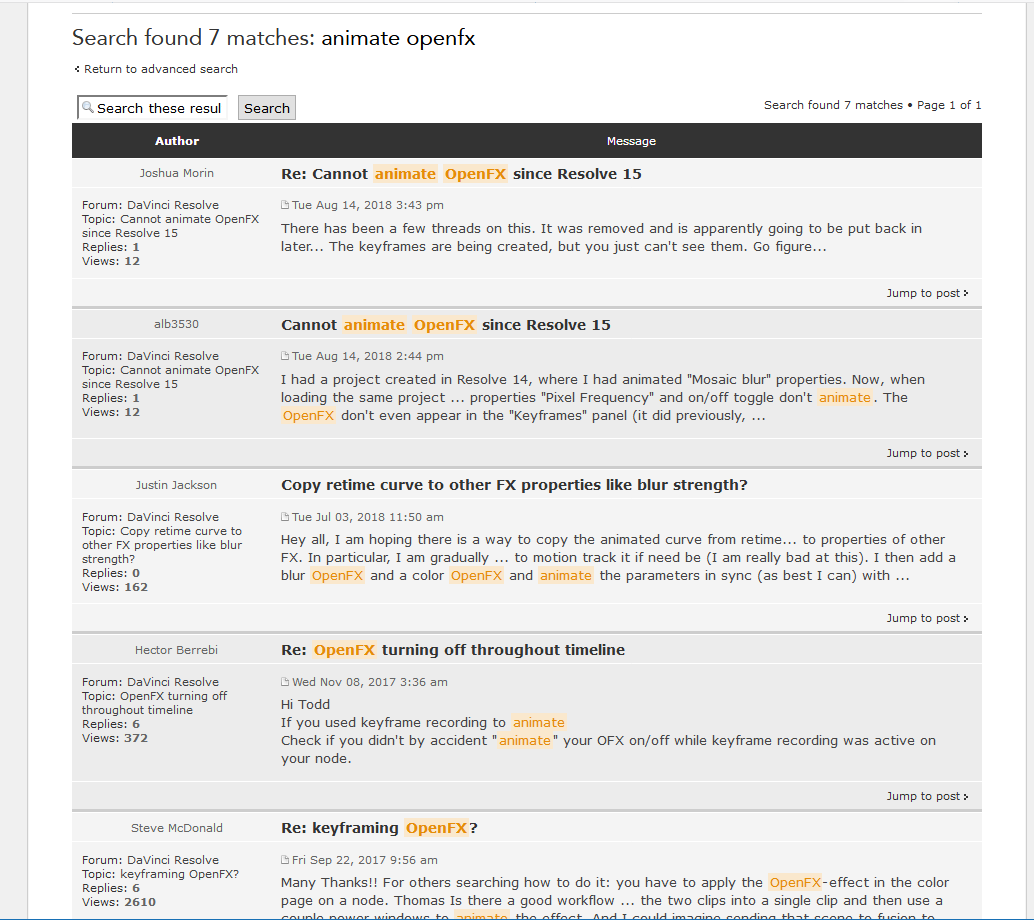Click arrow icon before Return to advanced search

point(77,69)
